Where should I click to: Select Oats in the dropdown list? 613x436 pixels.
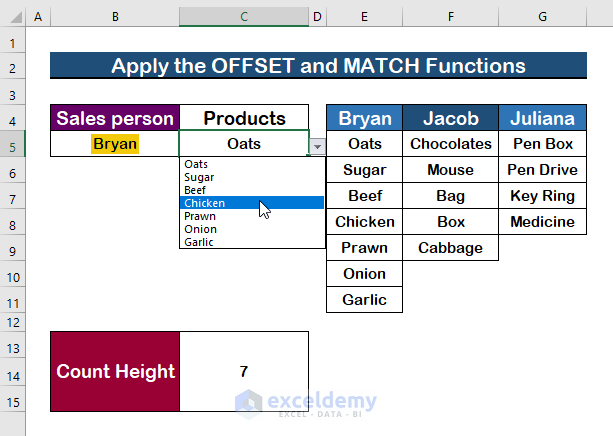click(252, 164)
